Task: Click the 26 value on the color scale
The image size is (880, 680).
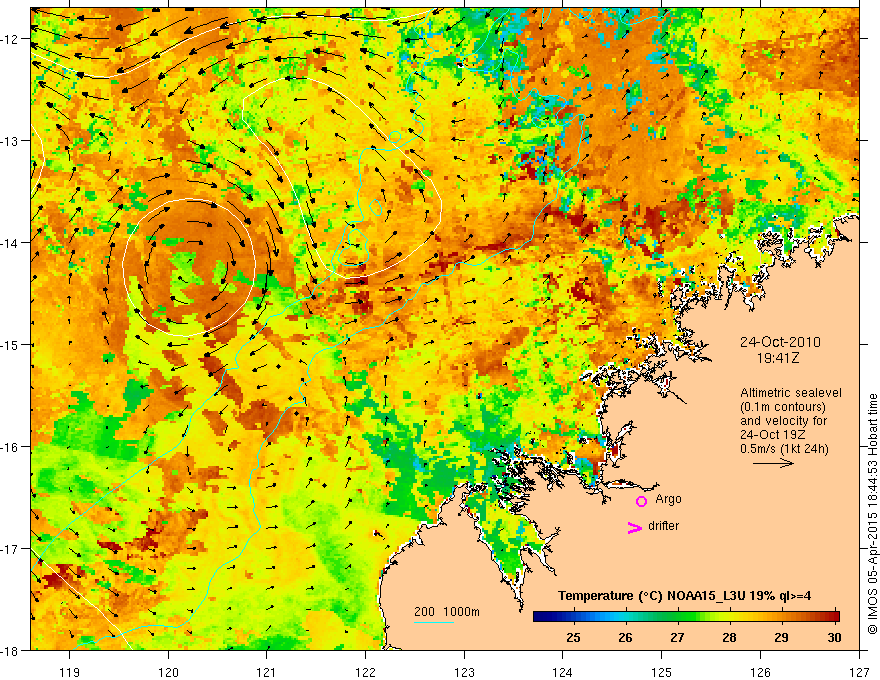Action: click(x=625, y=637)
